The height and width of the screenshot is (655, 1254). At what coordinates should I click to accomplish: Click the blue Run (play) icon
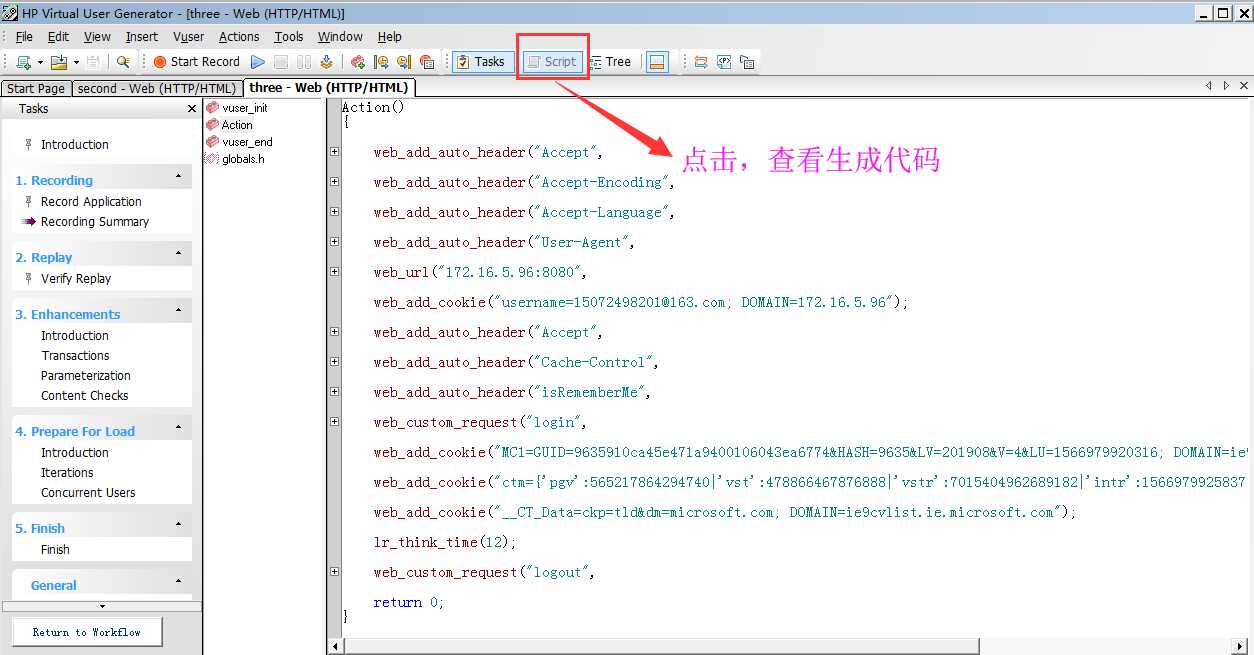point(258,62)
